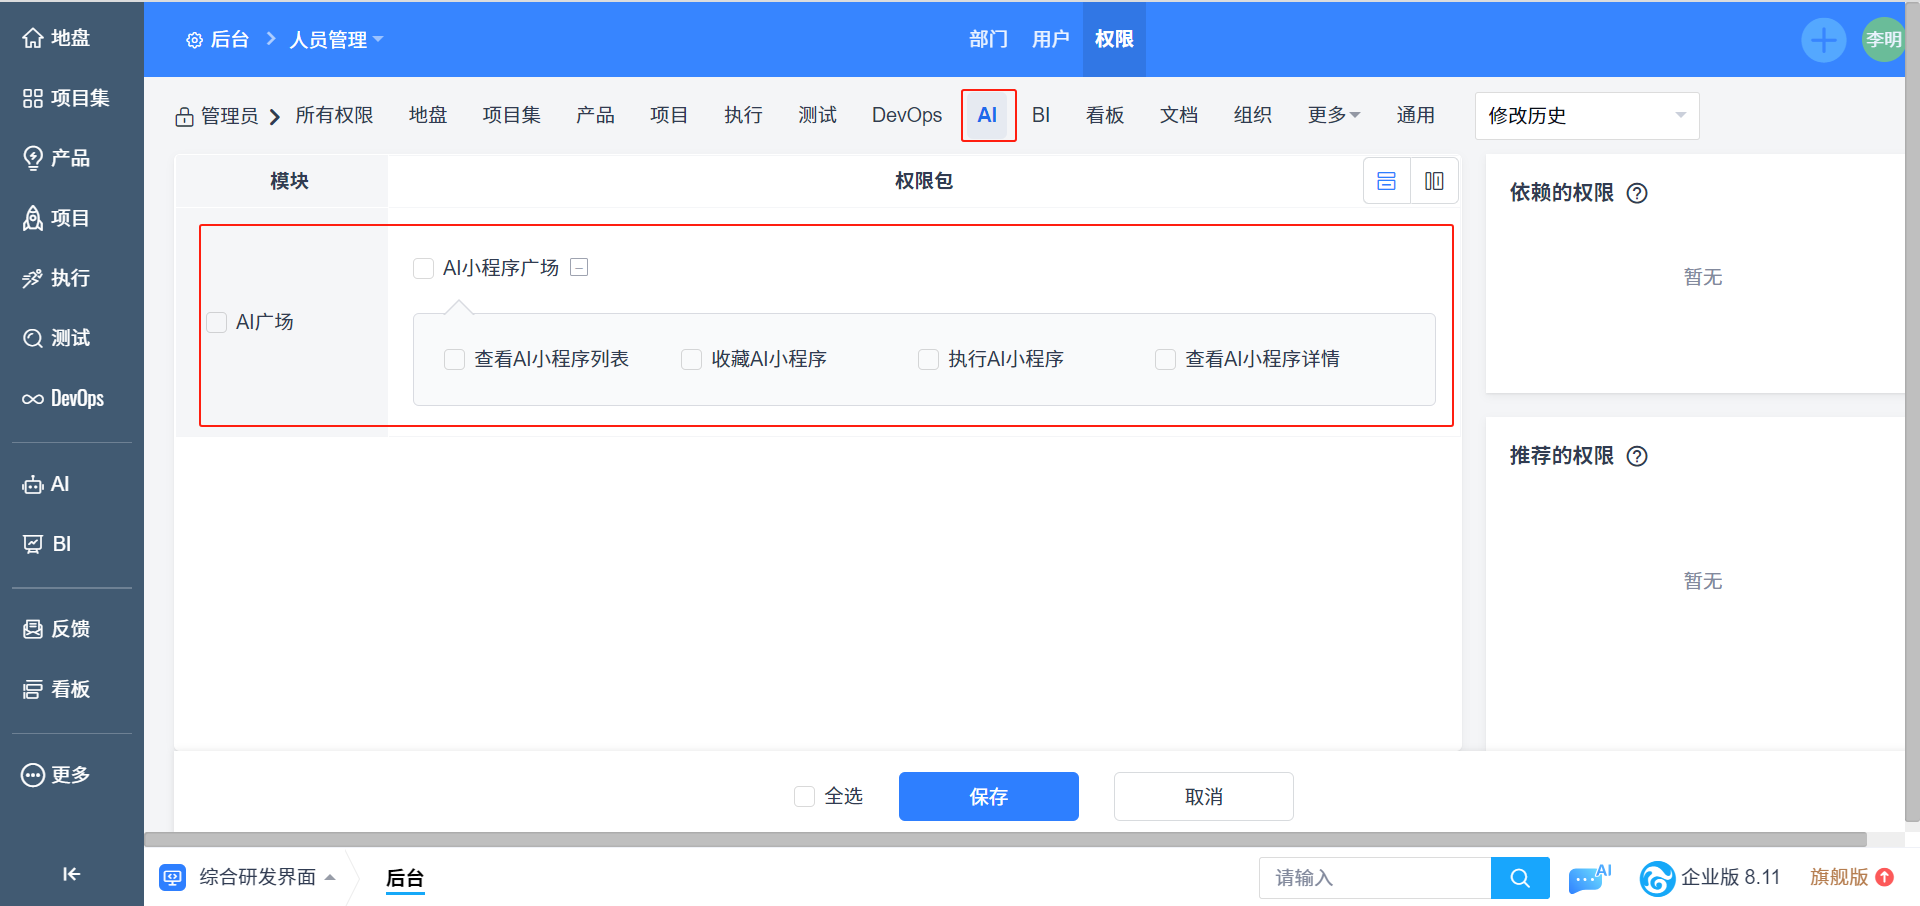Screen dimensions: 1920x906
Task: Click the 取消 button
Action: 1203,796
